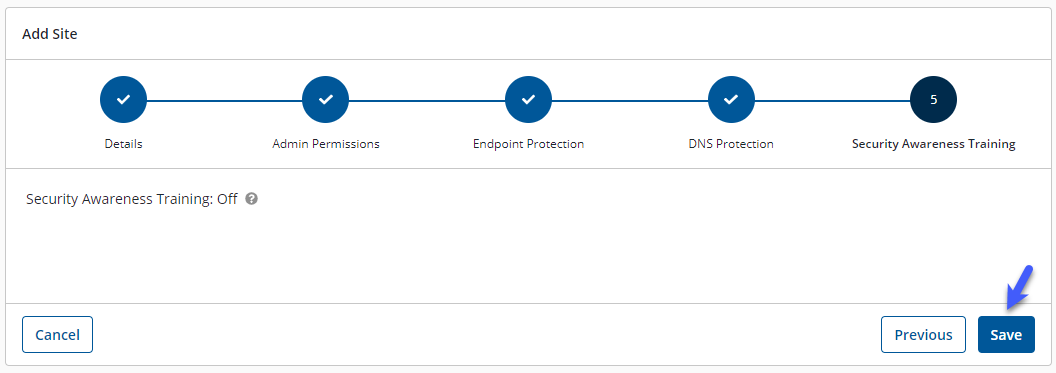Click the step 5 numbered circle

tap(933, 100)
